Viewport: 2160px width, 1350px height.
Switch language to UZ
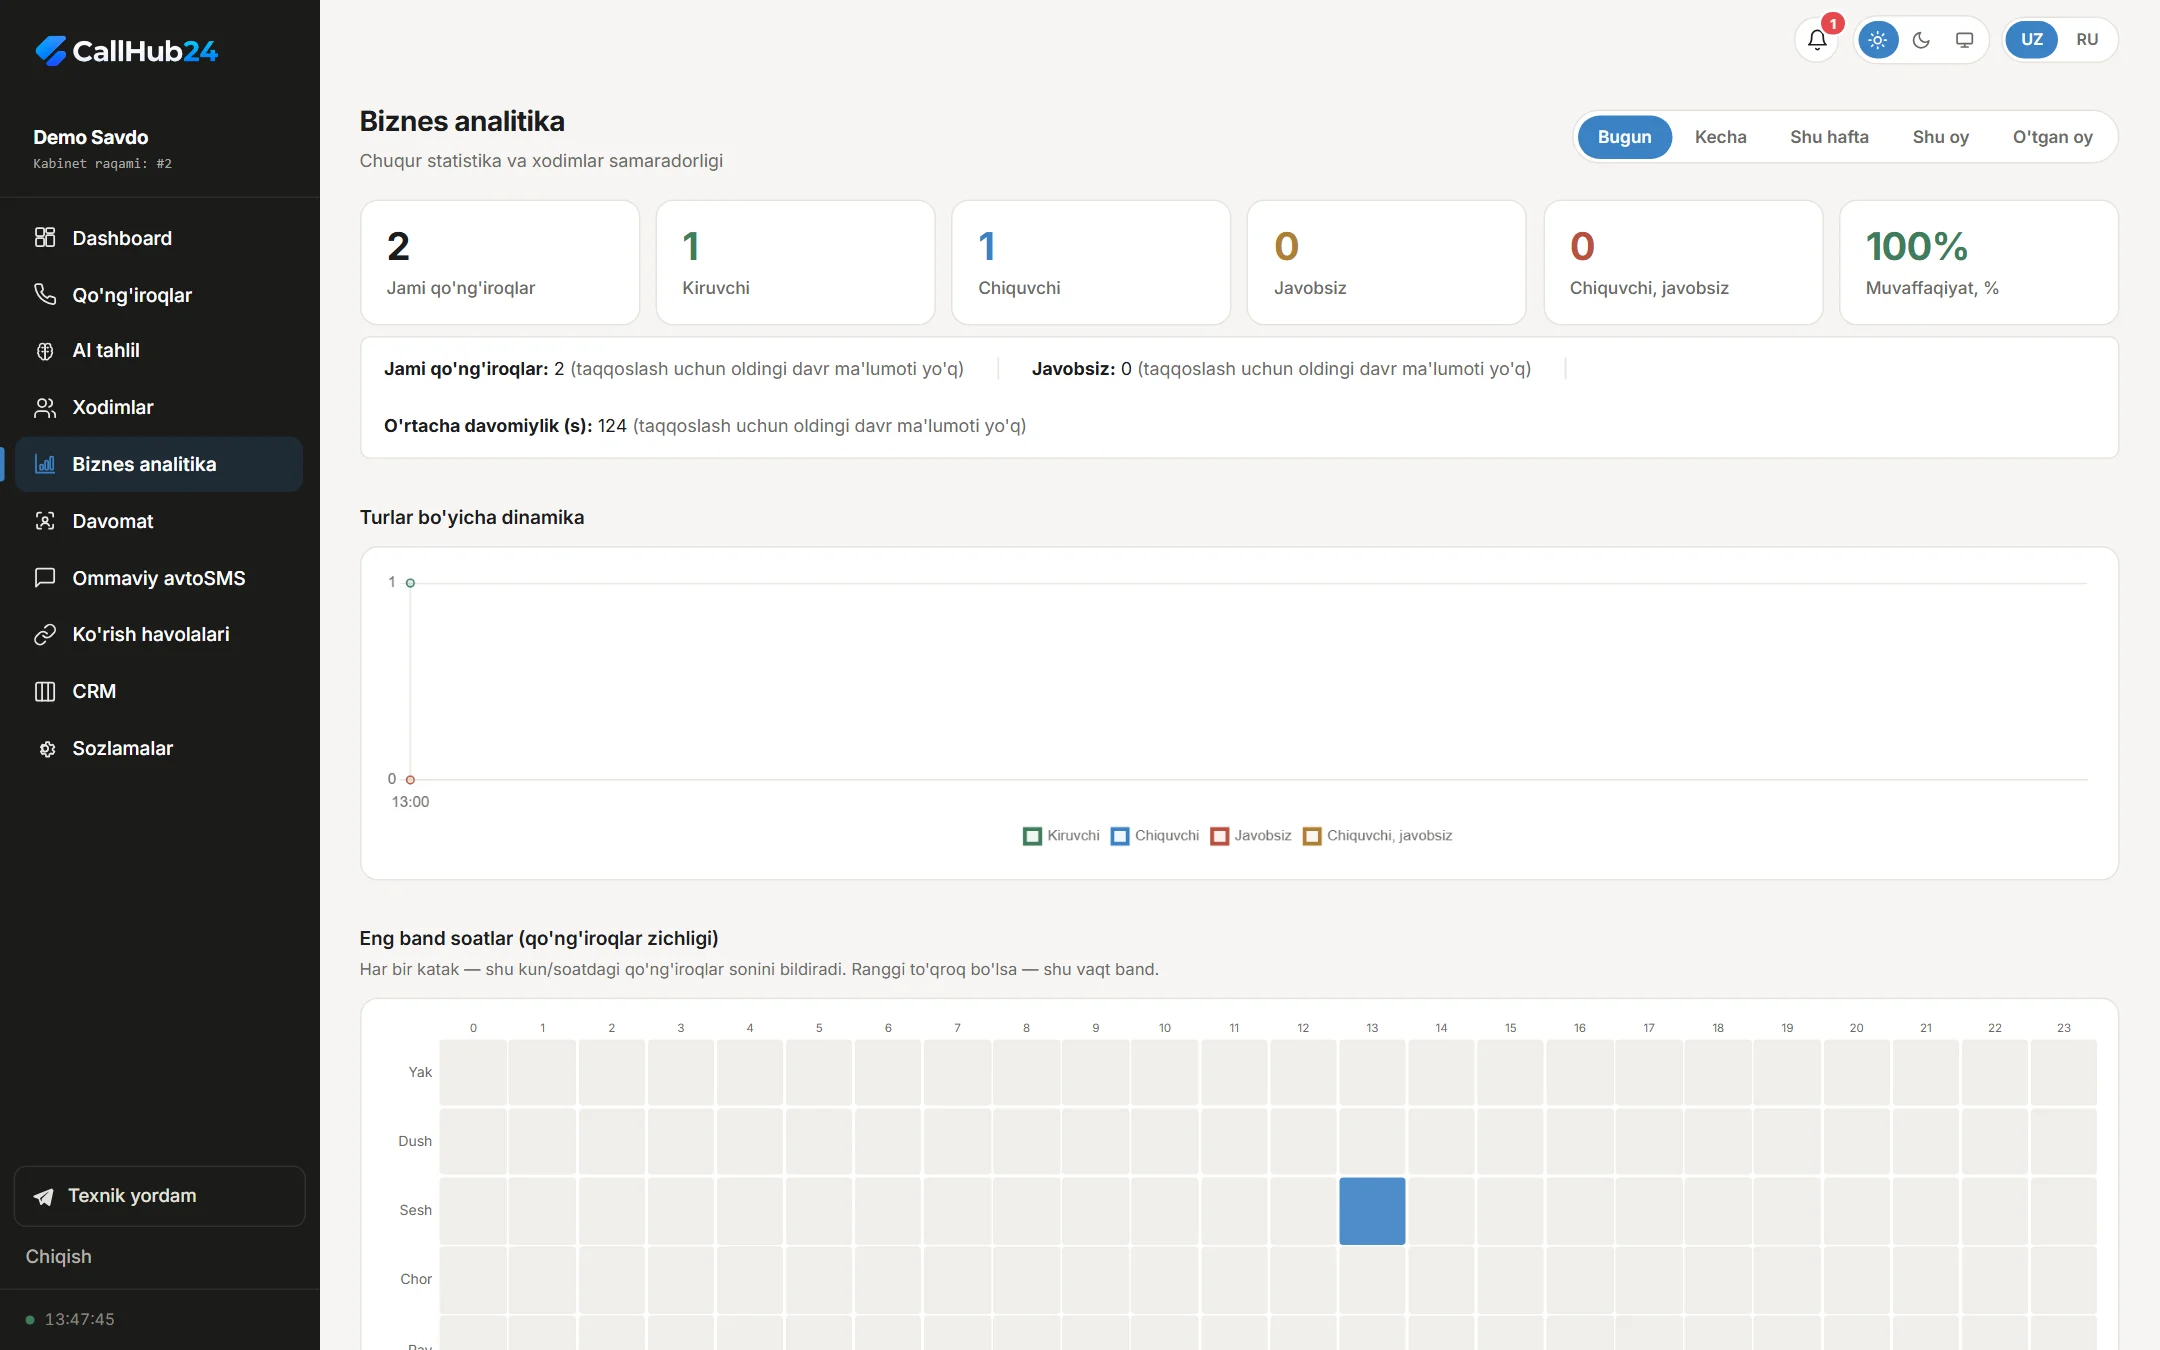[2032, 40]
